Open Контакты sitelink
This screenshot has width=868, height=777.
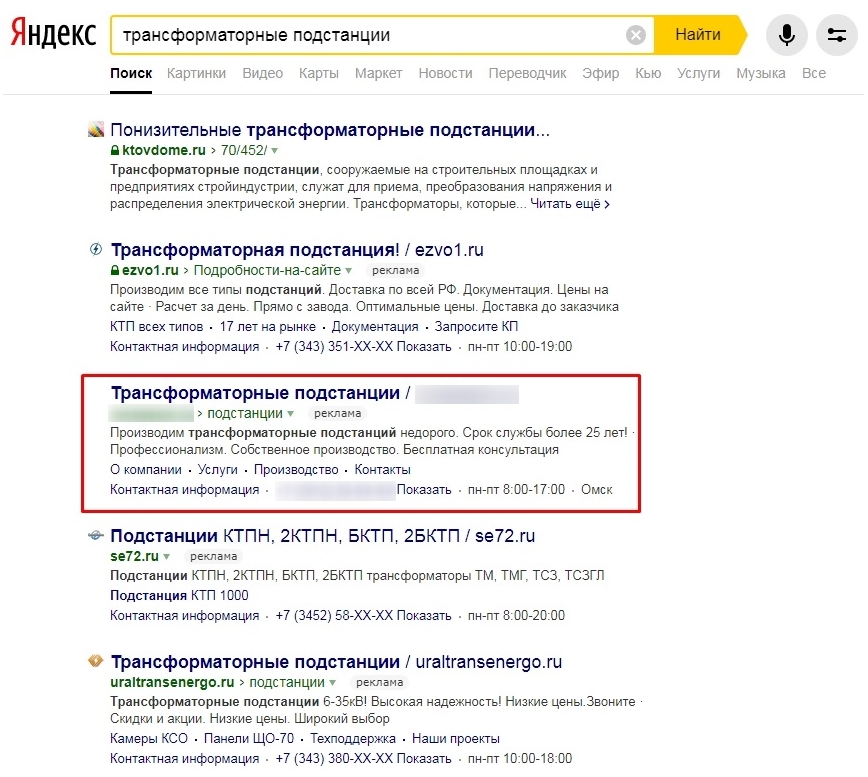[382, 469]
